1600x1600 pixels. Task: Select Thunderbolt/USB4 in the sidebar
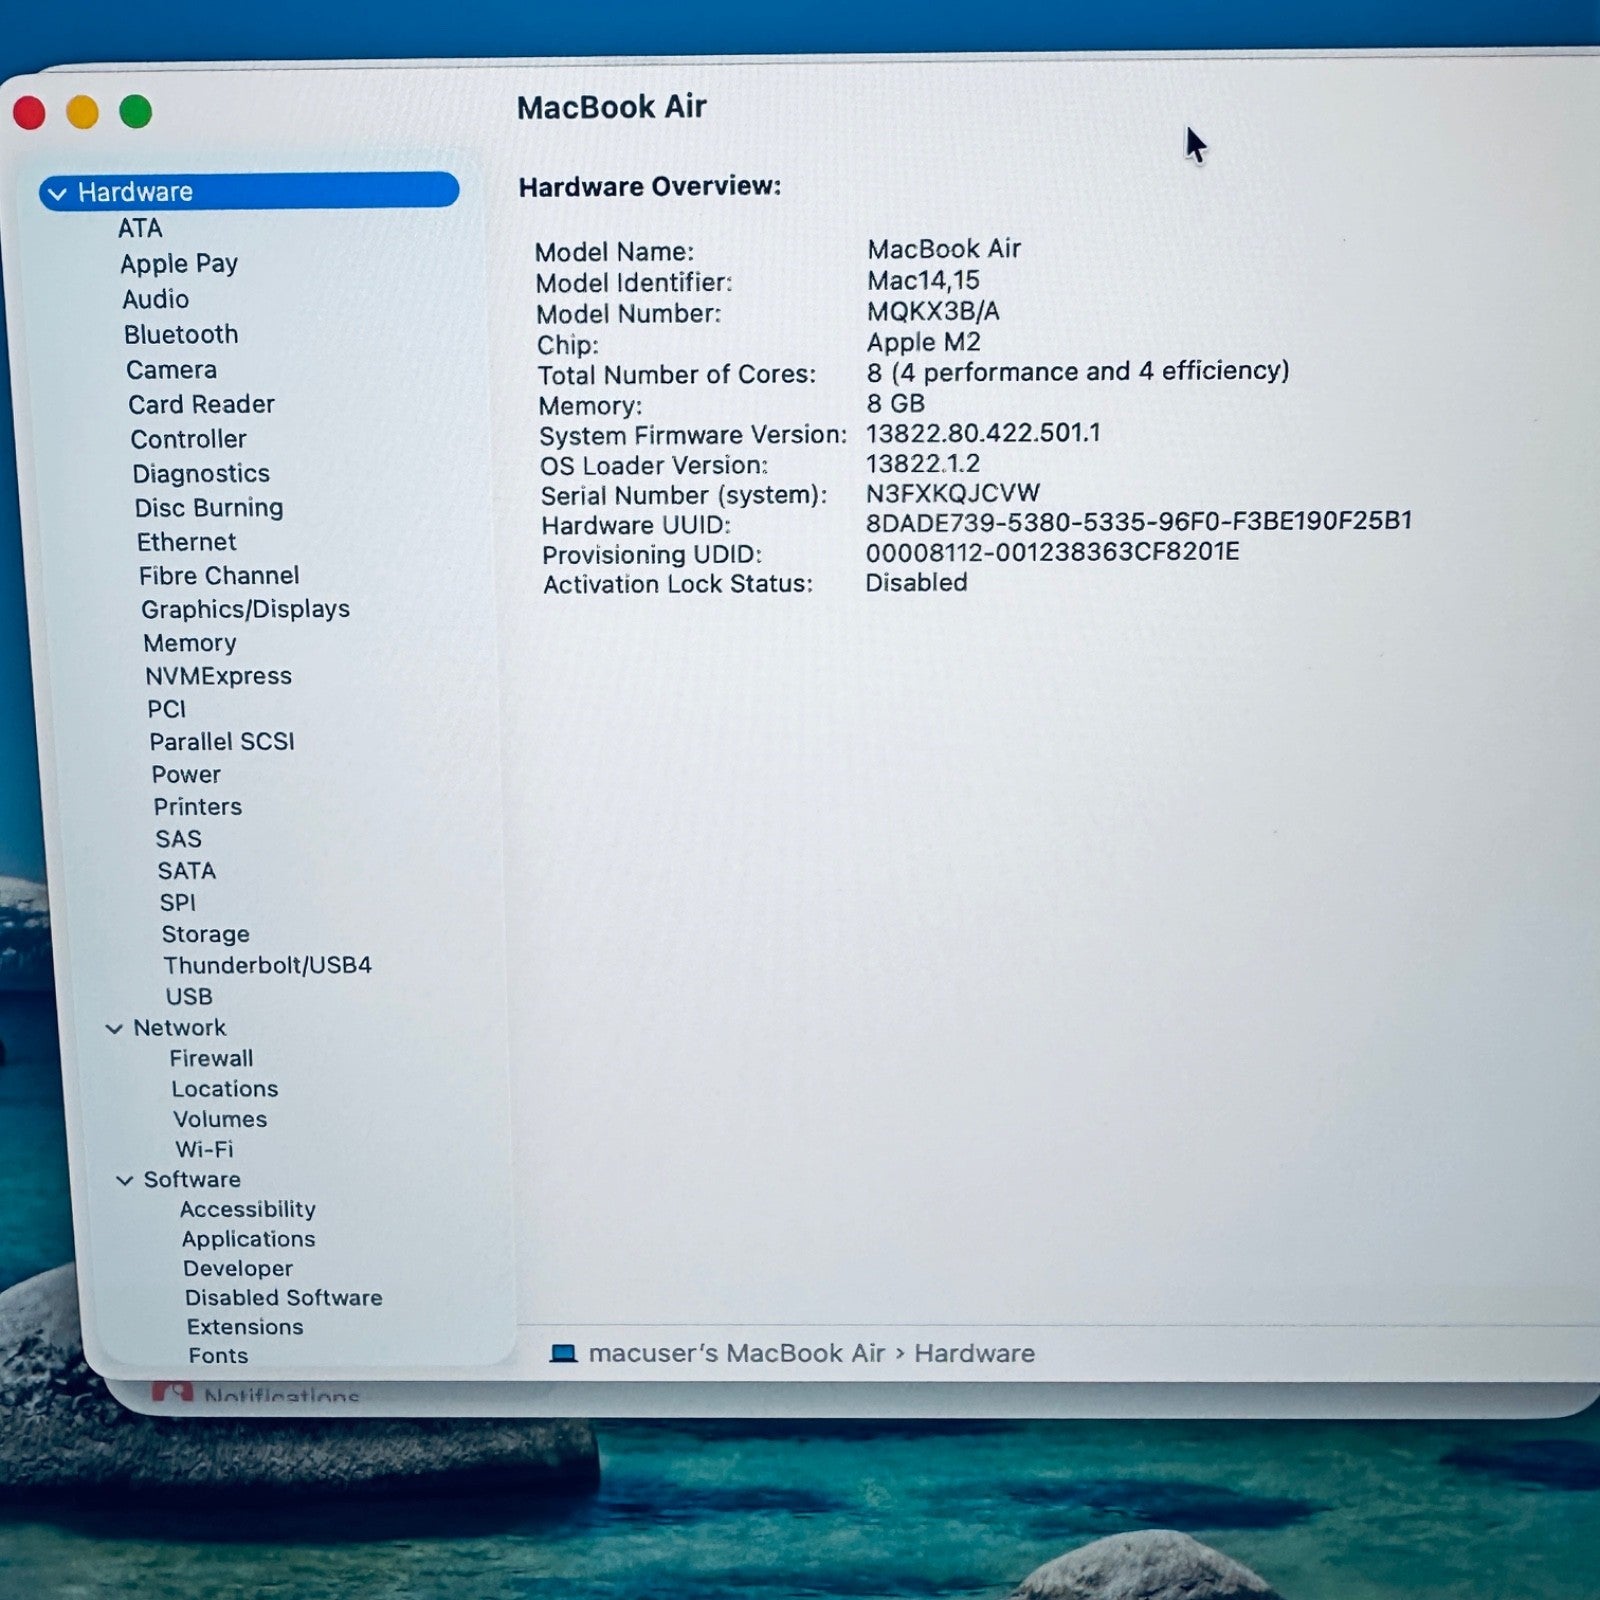pos(267,965)
